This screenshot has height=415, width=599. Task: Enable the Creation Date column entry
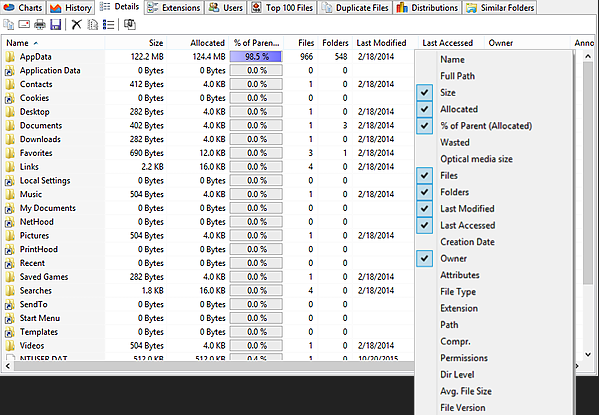point(467,242)
